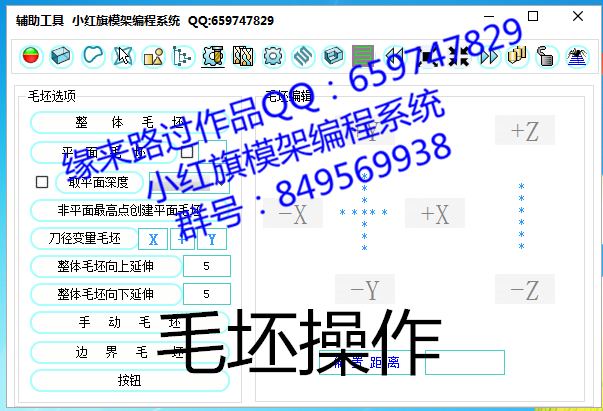Open the closed curve boundary tool icon
603x411 pixels.
[93, 56]
